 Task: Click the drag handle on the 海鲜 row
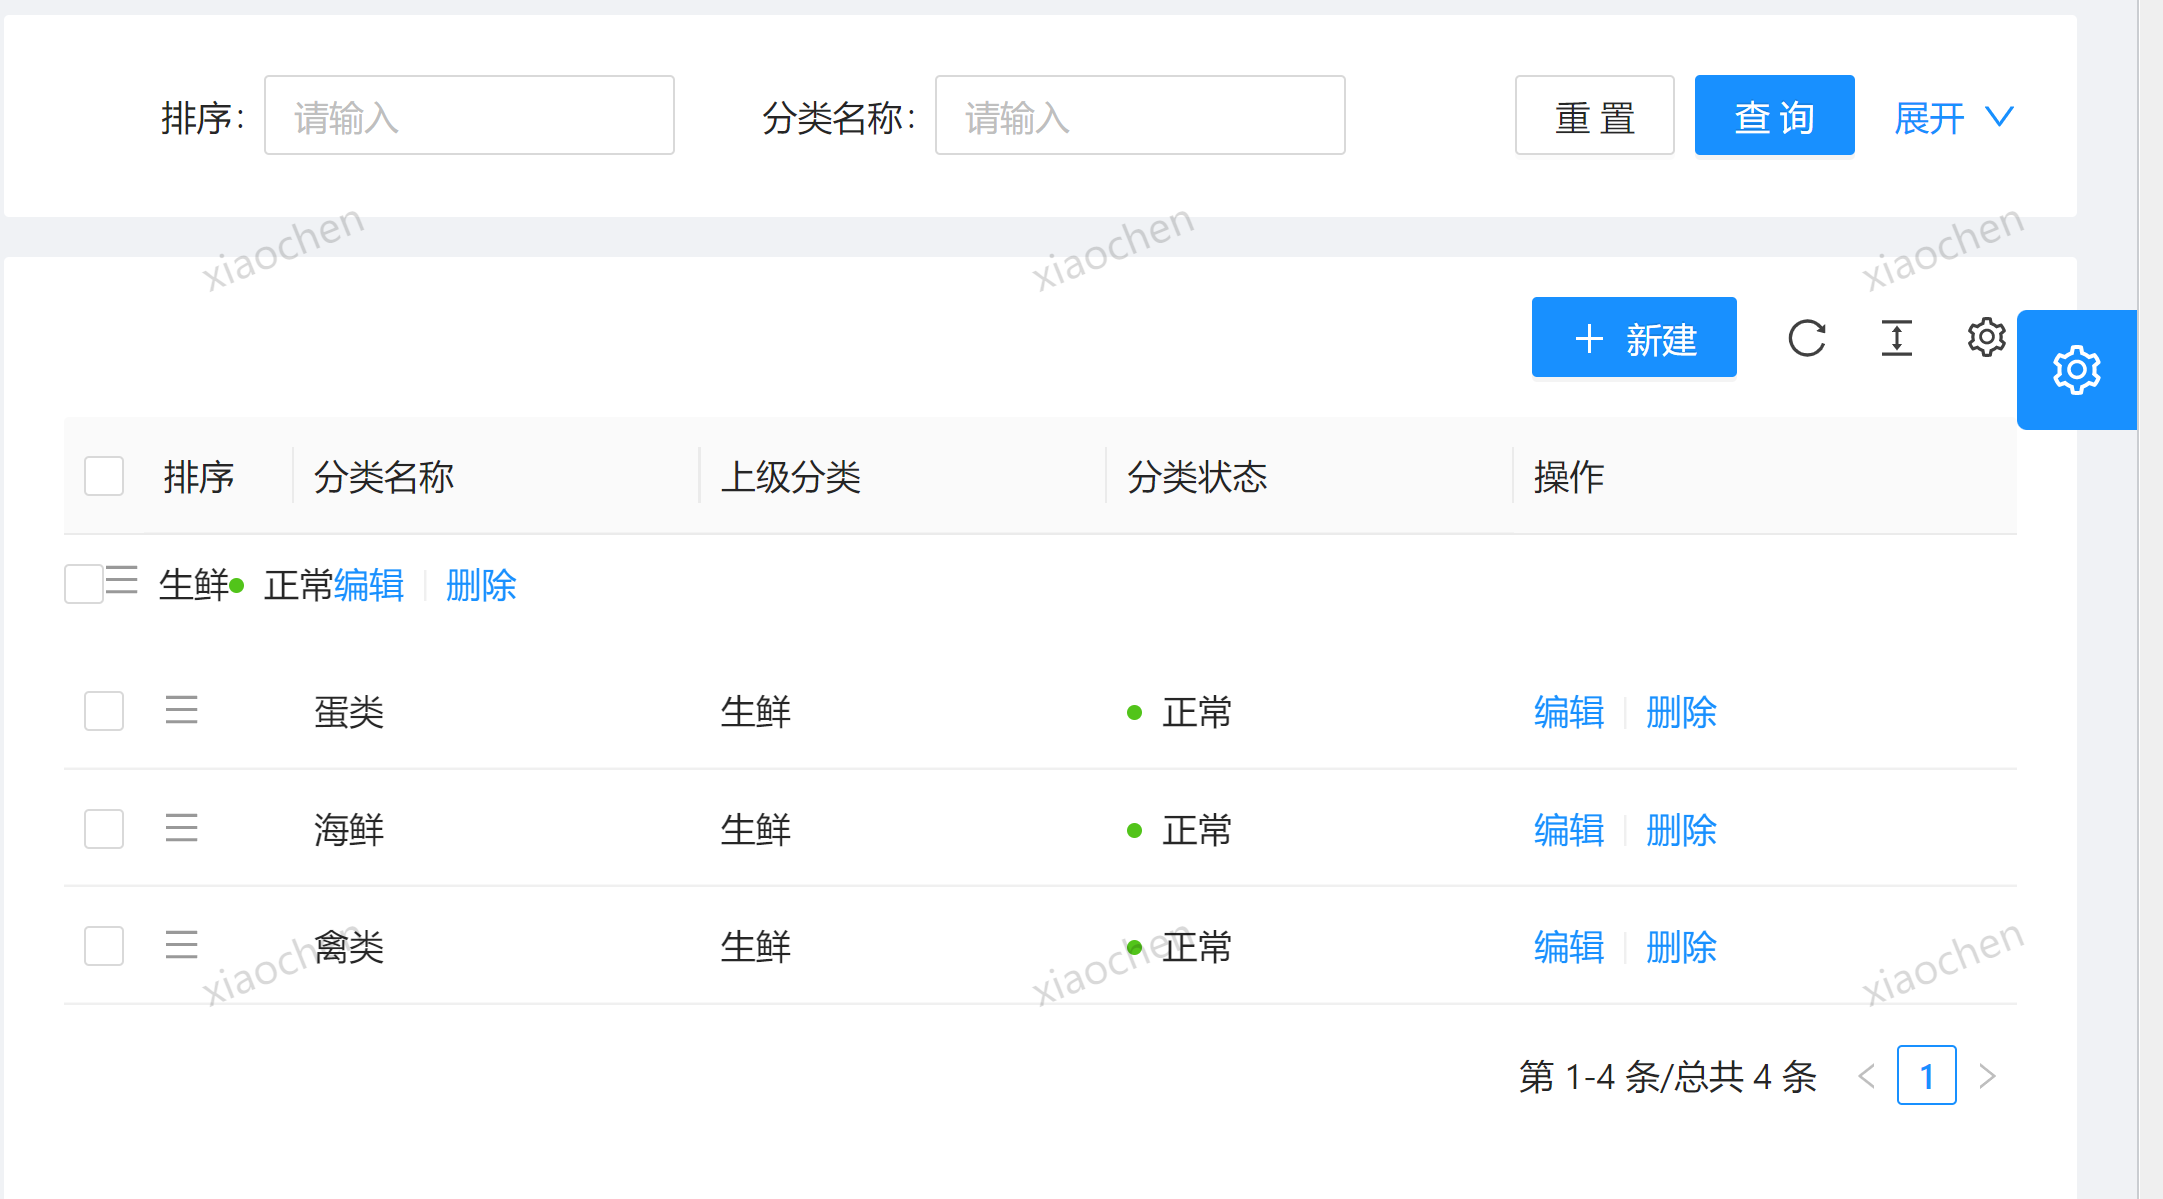(181, 828)
